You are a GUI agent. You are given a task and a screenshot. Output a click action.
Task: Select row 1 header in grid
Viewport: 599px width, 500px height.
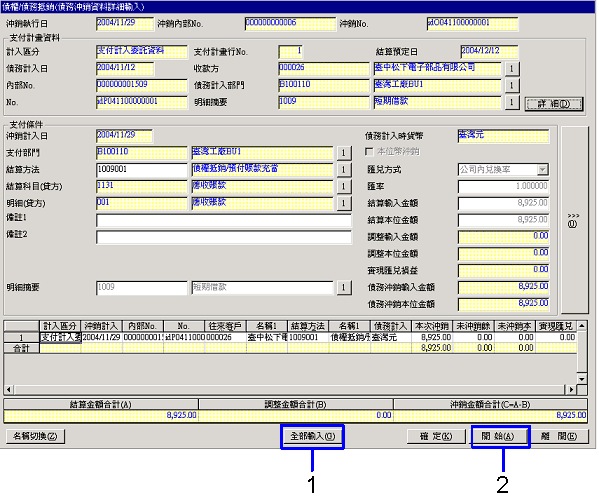coord(21,338)
